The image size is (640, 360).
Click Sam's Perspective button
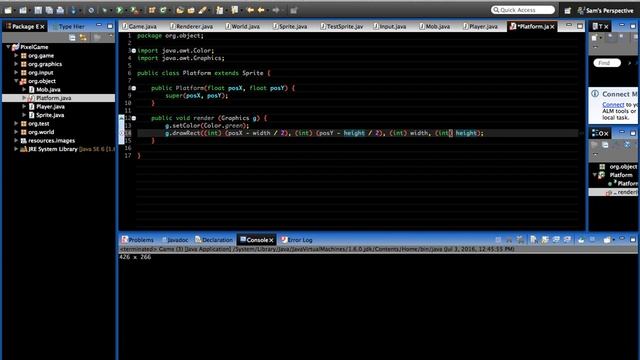pos(606,11)
